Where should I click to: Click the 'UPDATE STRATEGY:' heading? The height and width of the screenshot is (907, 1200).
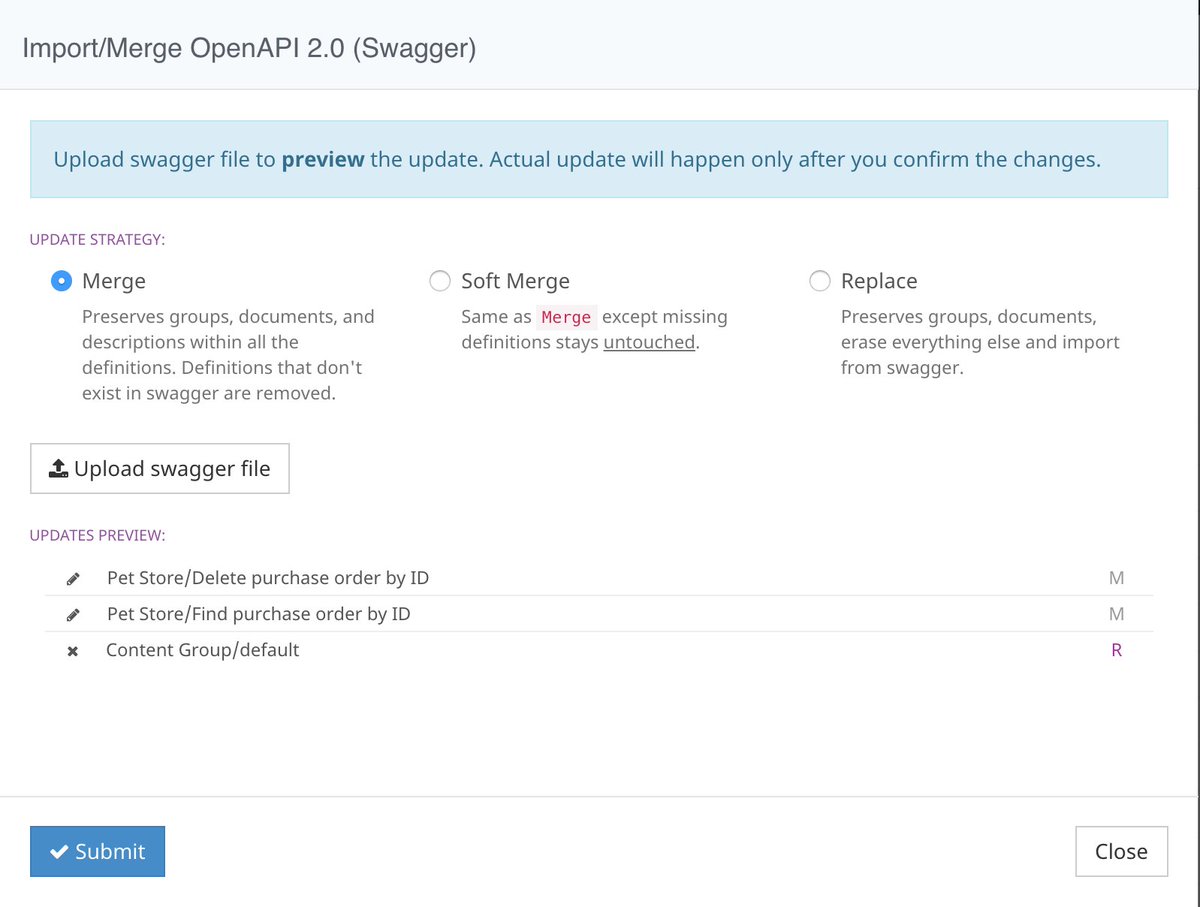pyautogui.click(x=97, y=240)
